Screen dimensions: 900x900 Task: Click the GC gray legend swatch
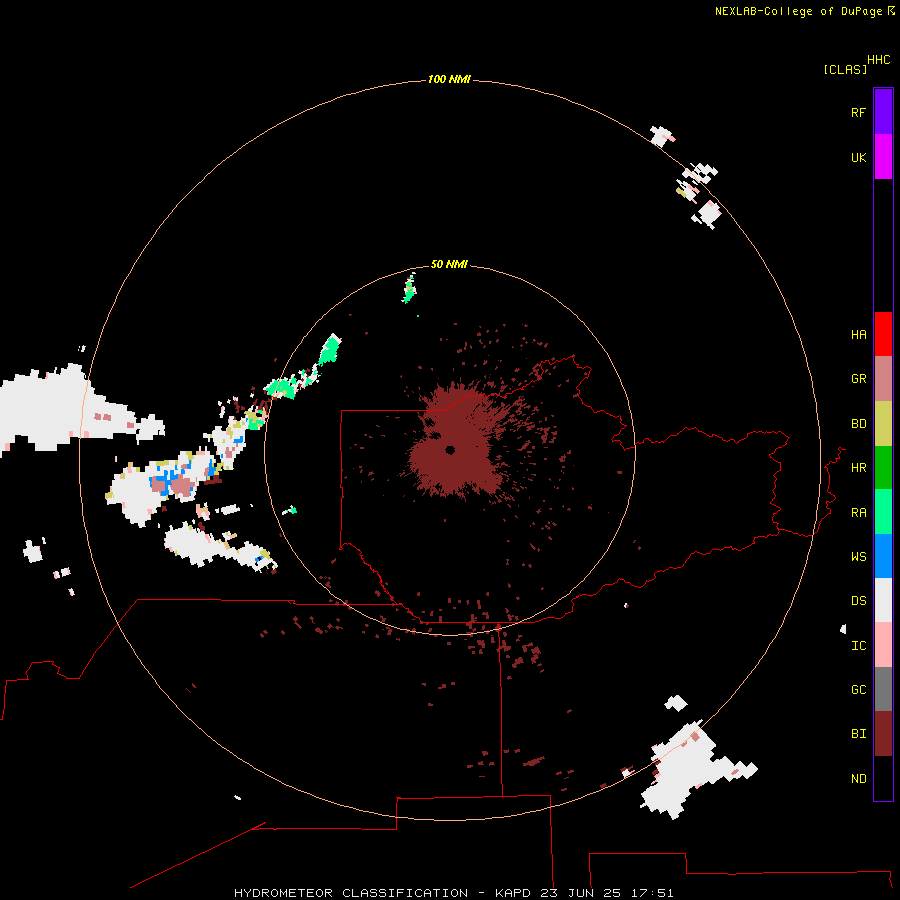click(x=883, y=689)
